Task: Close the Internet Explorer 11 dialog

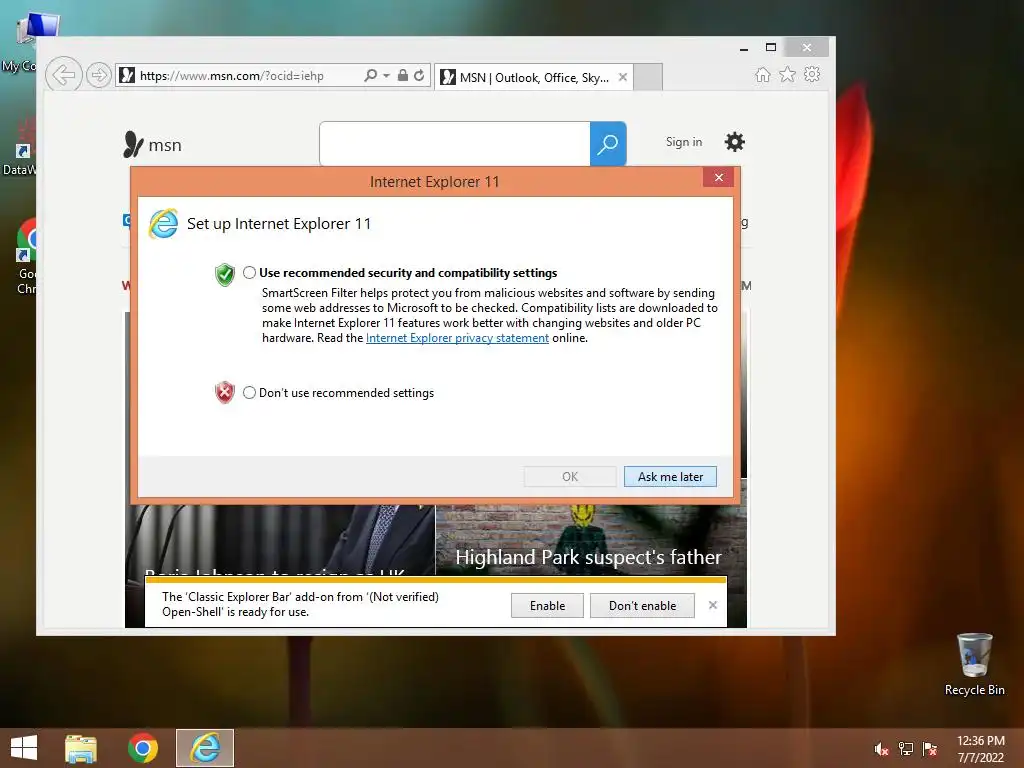Action: point(718,178)
